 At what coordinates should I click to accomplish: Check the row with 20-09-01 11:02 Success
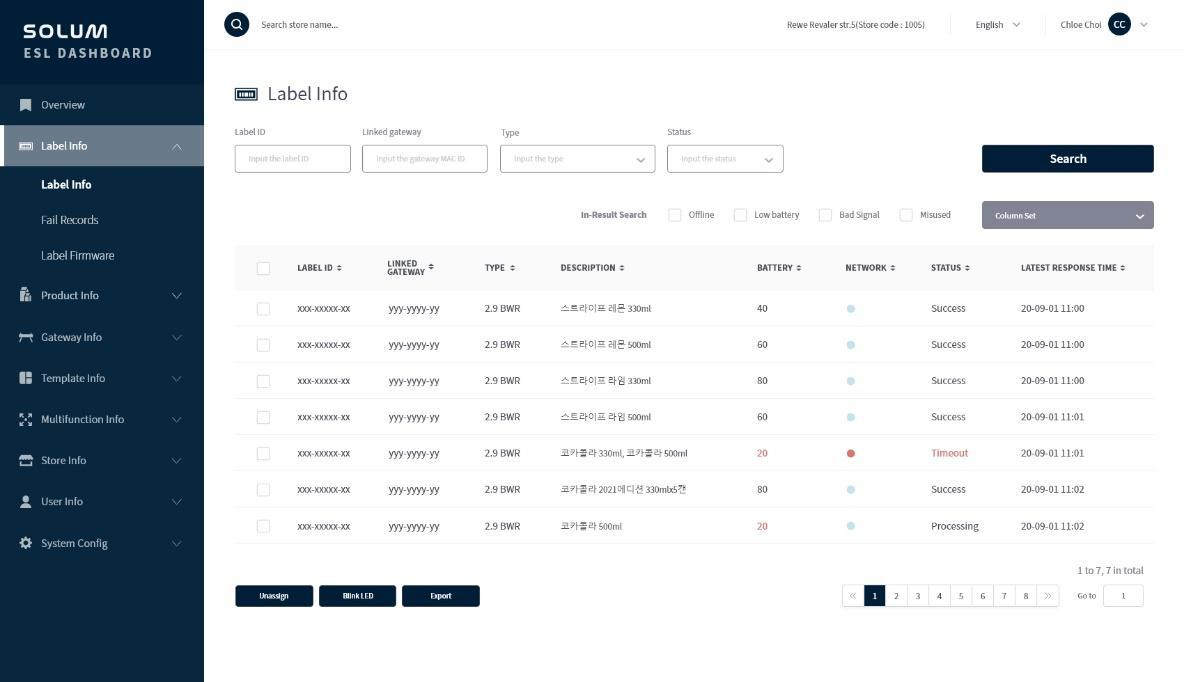coord(264,490)
